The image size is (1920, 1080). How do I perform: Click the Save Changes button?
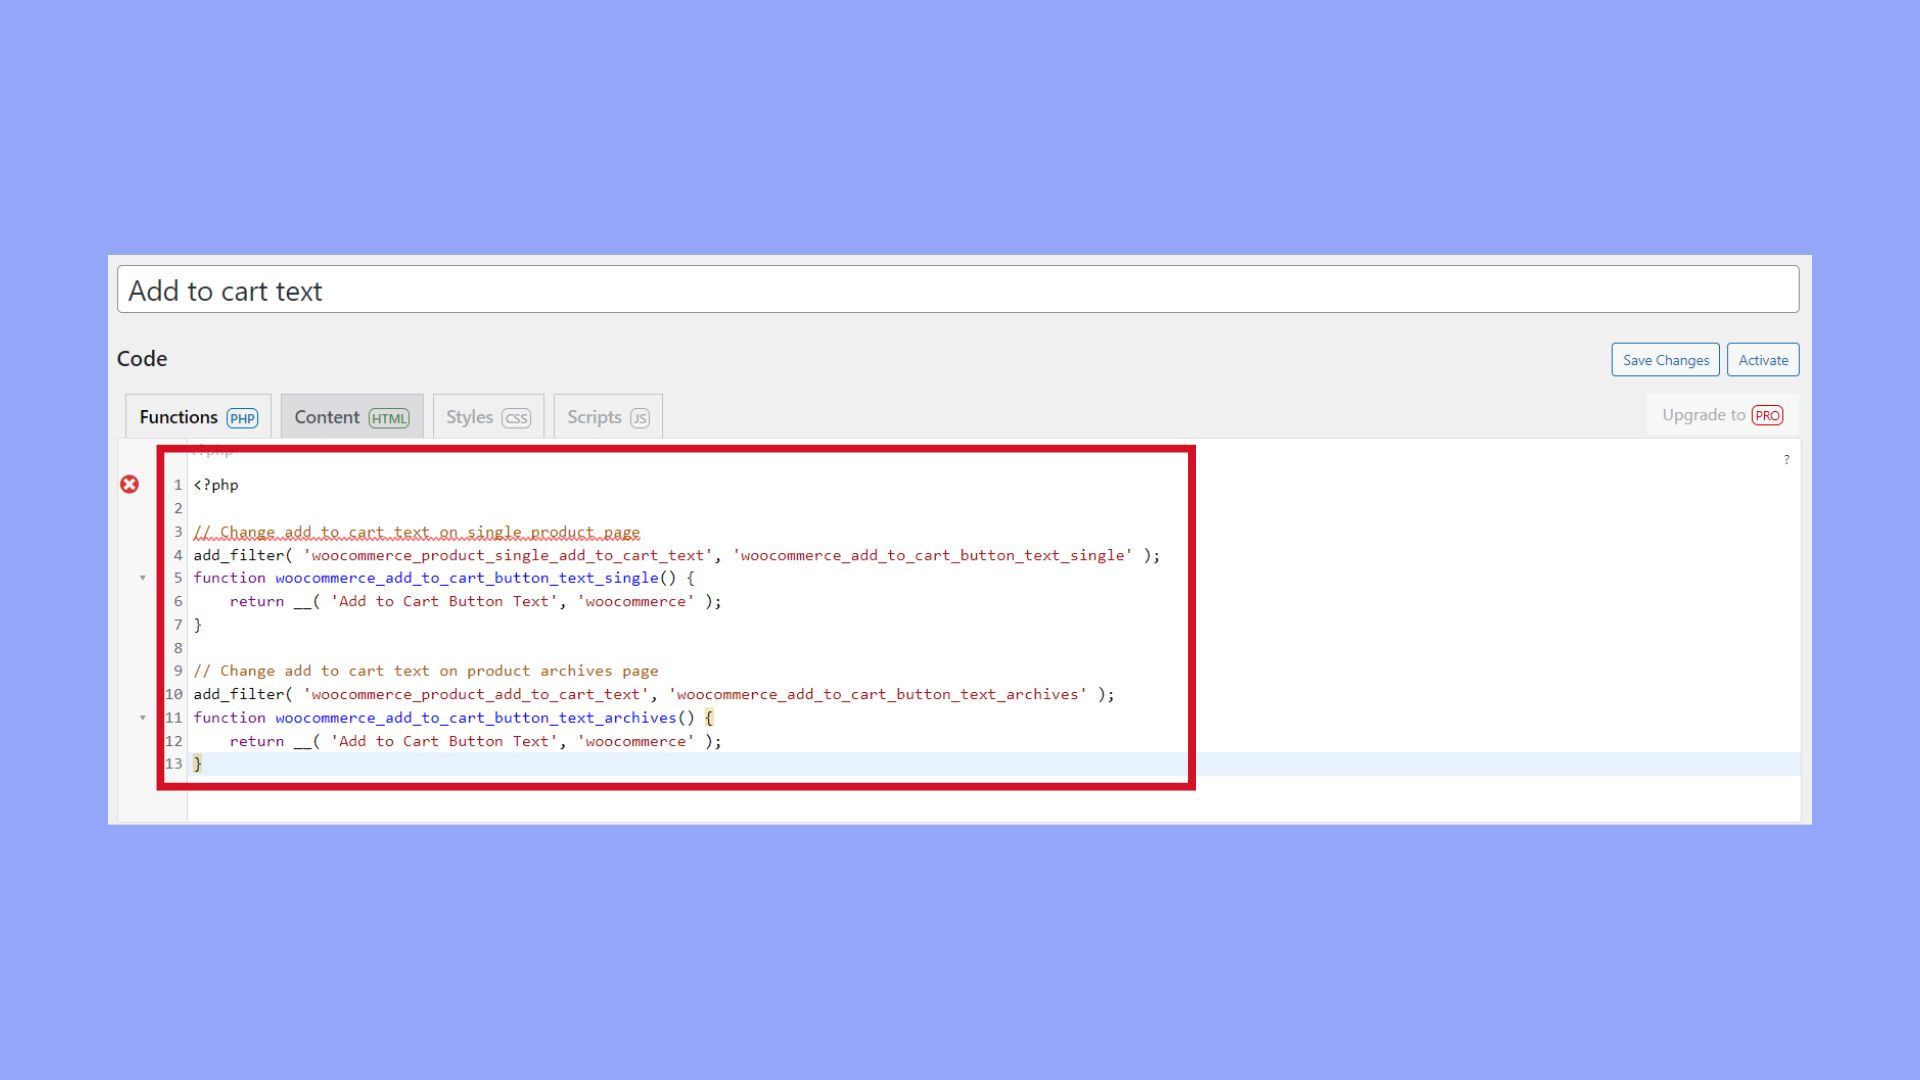[x=1665, y=359]
